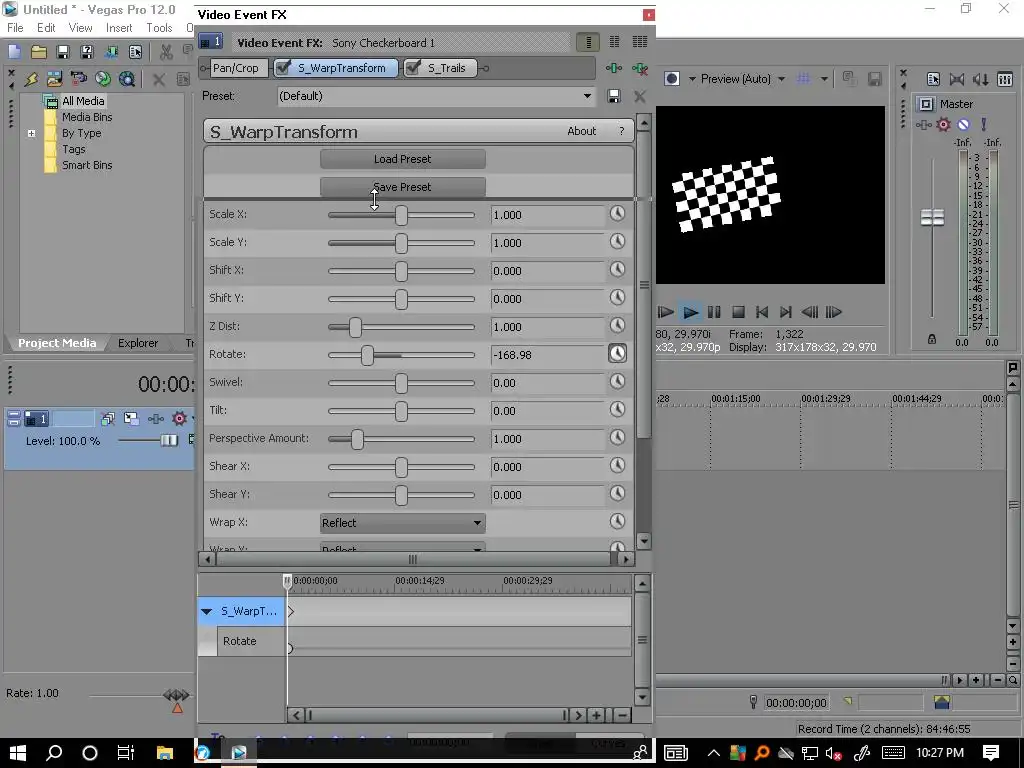Screen dimensions: 1024x768
Task: Click the Master volume fader
Action: (932, 217)
